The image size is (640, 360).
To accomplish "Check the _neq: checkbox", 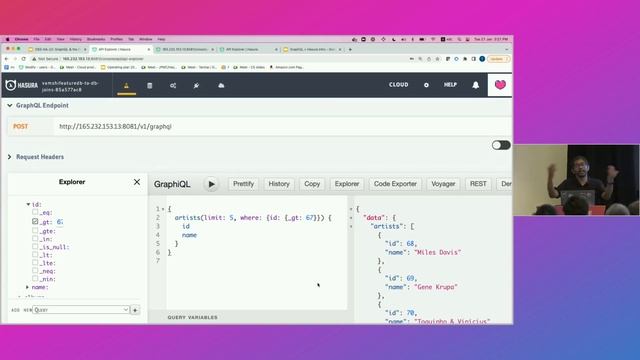I will [35, 271].
